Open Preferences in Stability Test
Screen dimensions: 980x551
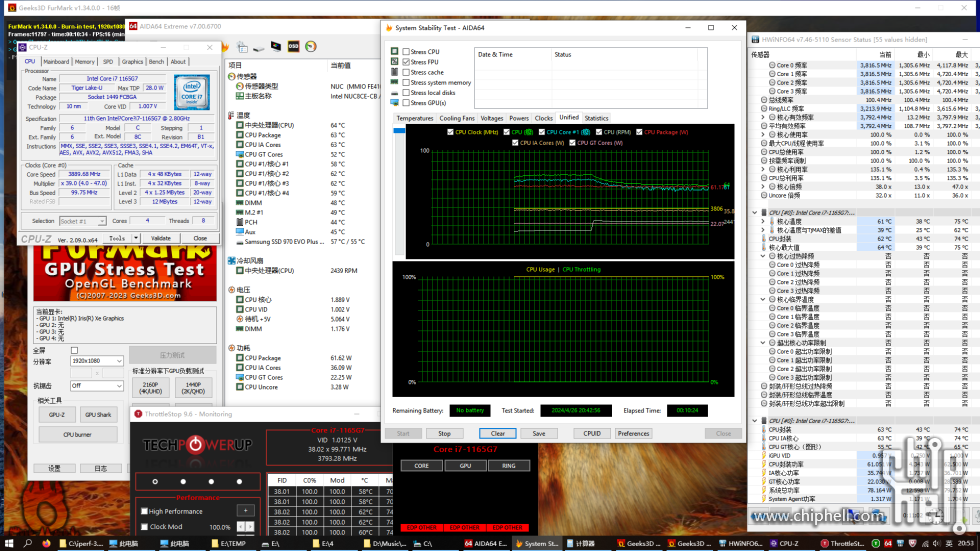(633, 434)
